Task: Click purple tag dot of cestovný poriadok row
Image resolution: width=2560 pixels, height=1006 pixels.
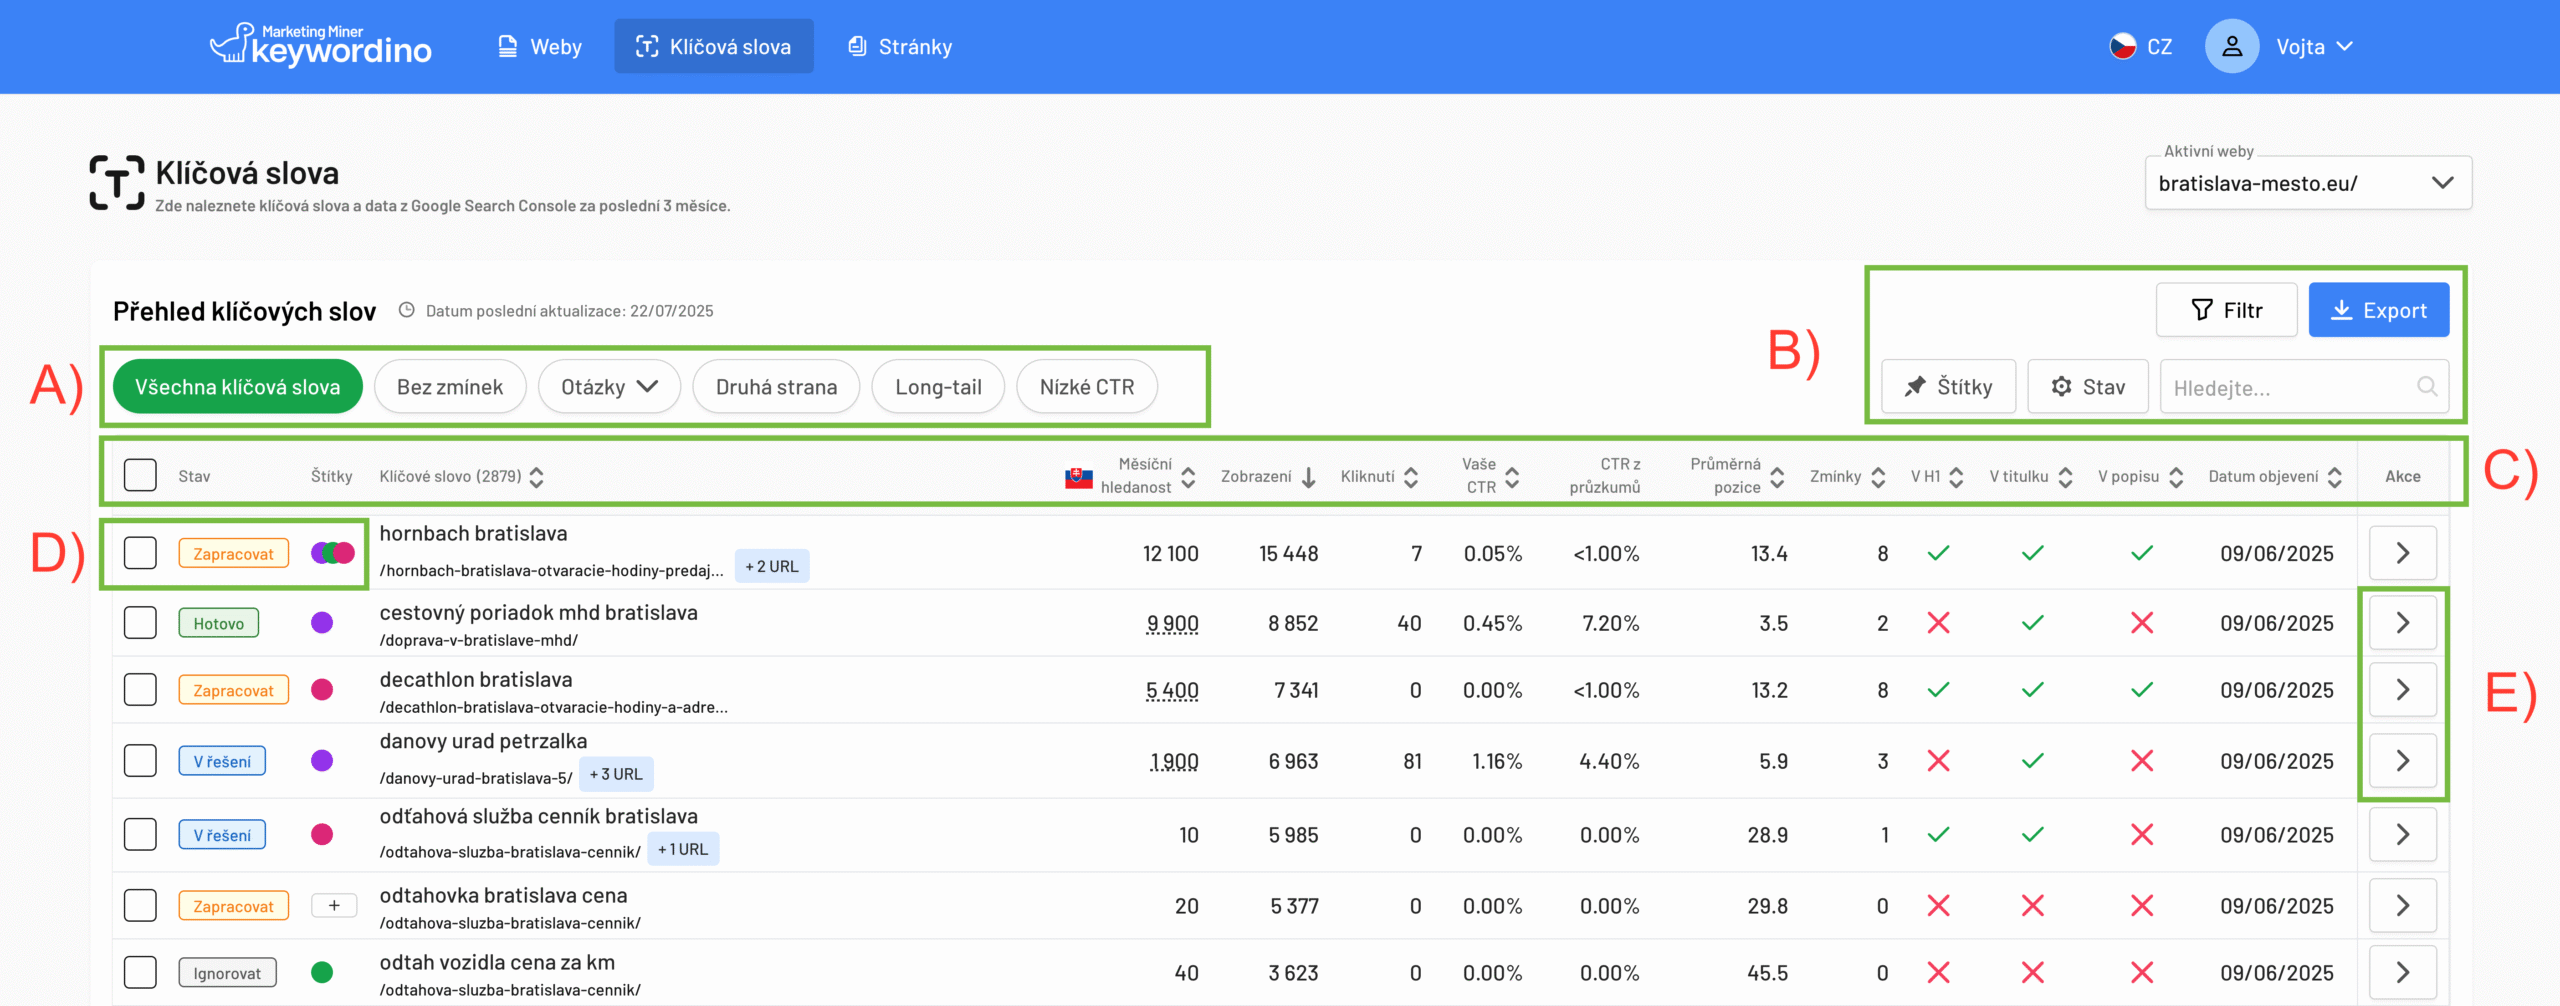Action: click(x=322, y=622)
